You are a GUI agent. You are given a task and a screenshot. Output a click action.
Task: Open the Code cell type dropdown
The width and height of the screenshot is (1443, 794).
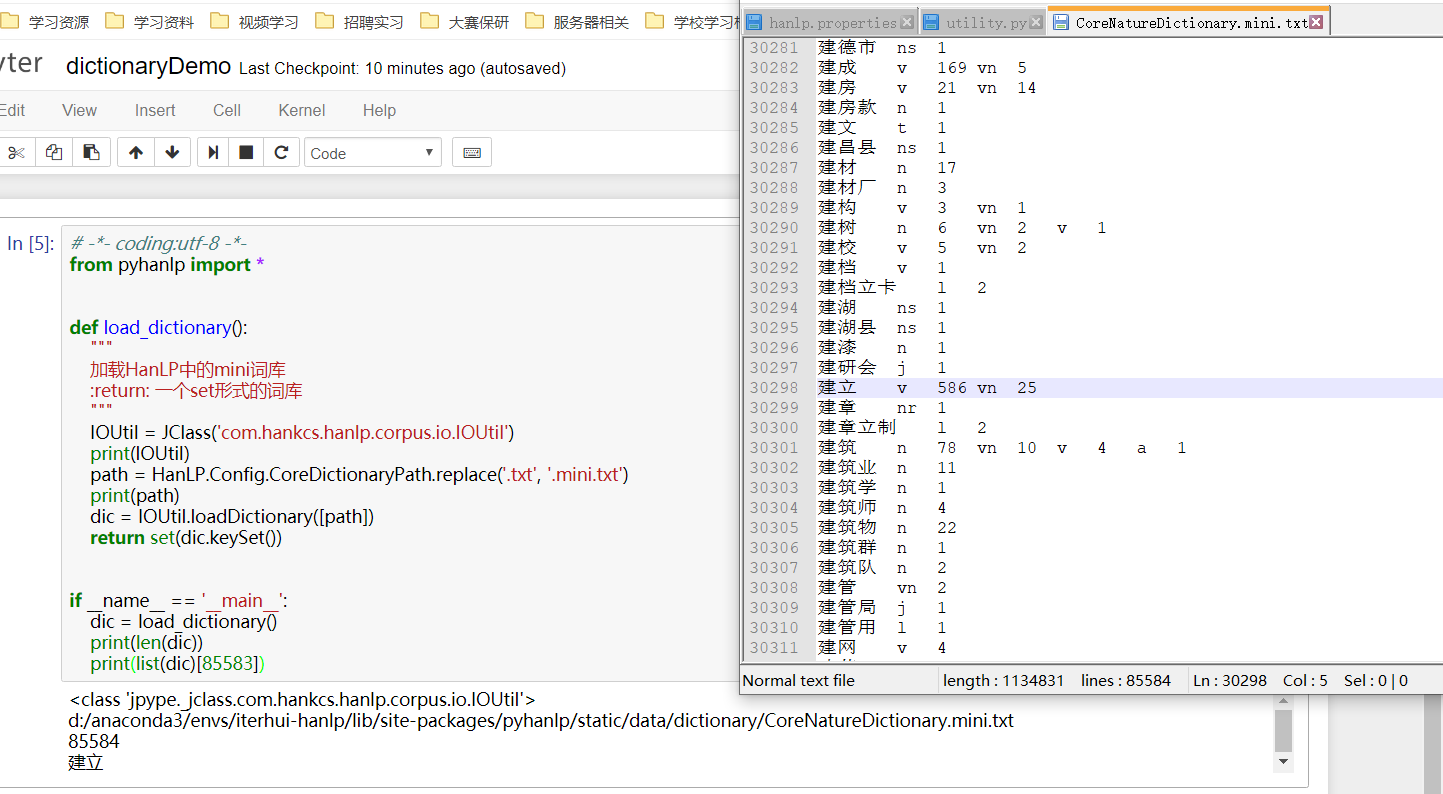click(372, 152)
